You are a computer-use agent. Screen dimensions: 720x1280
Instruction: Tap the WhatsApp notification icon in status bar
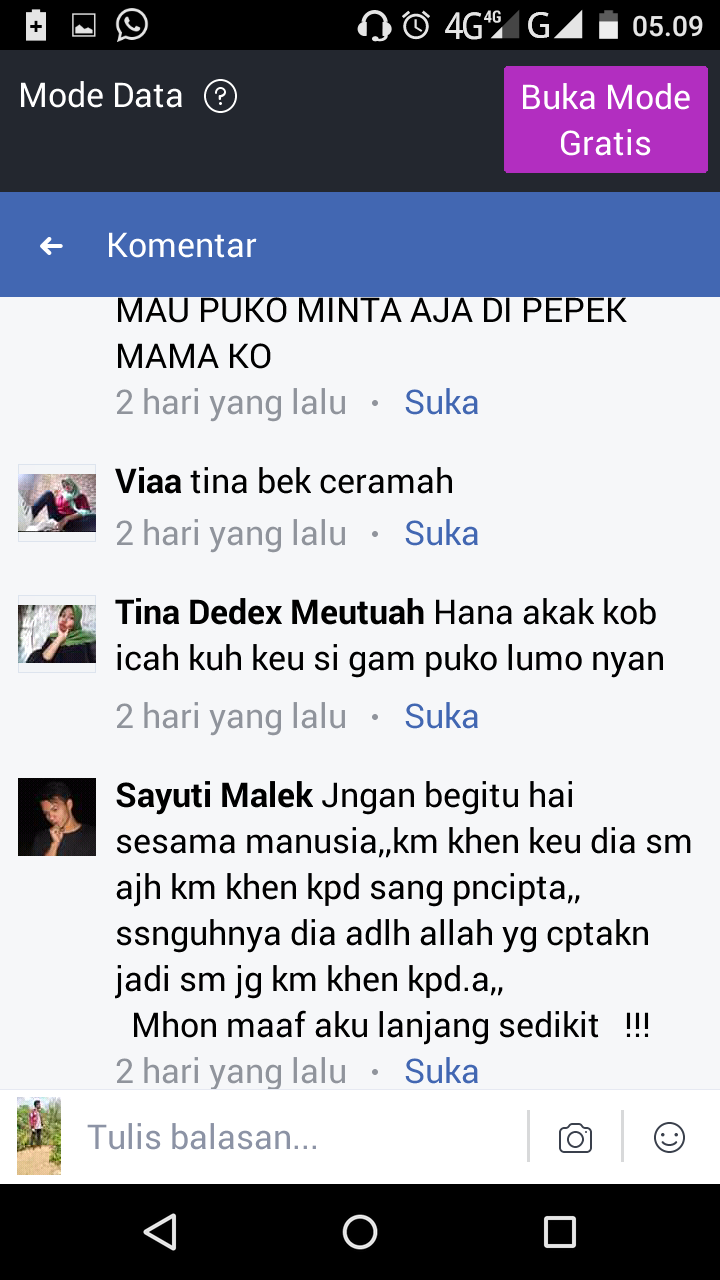point(131,25)
